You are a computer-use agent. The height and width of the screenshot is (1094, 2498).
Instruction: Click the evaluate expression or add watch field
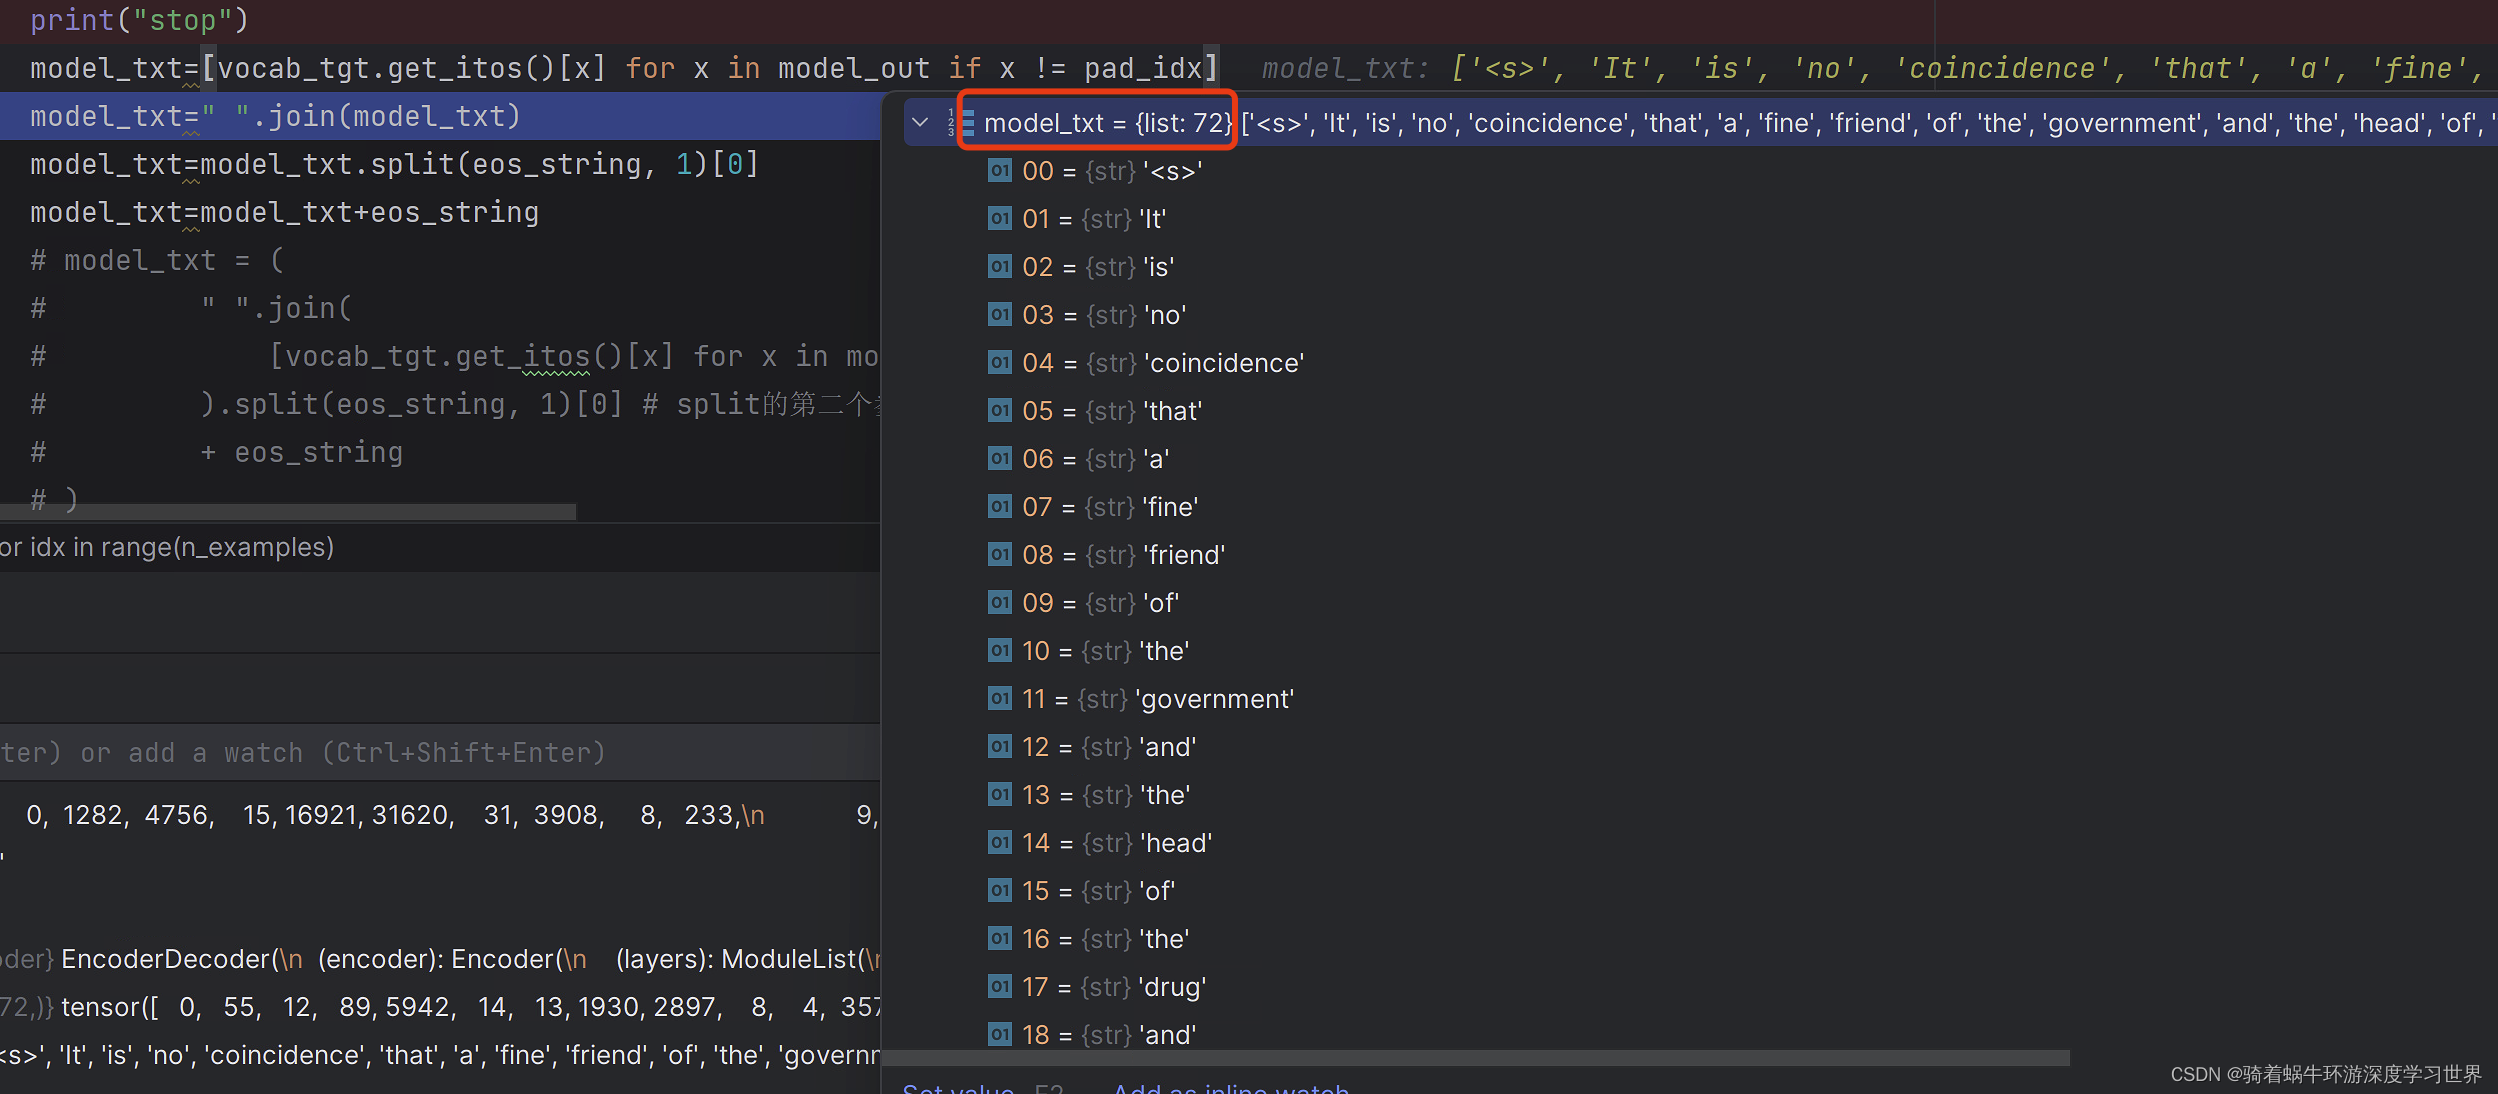pos(440,753)
